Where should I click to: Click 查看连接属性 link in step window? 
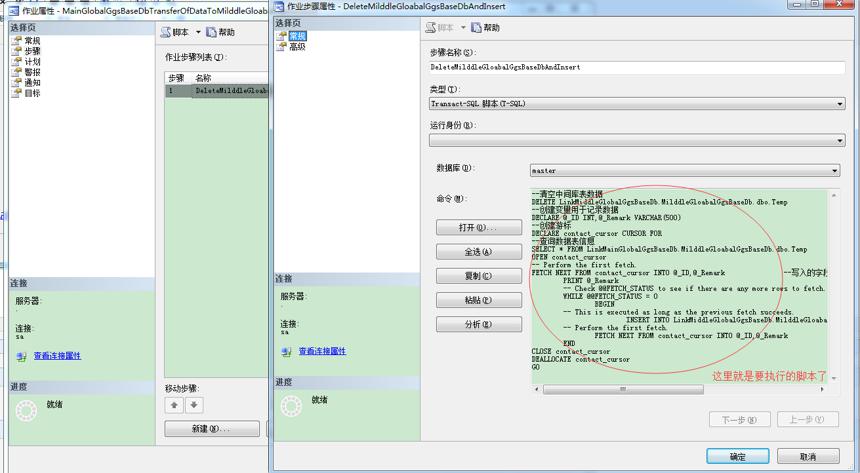tap(322, 351)
